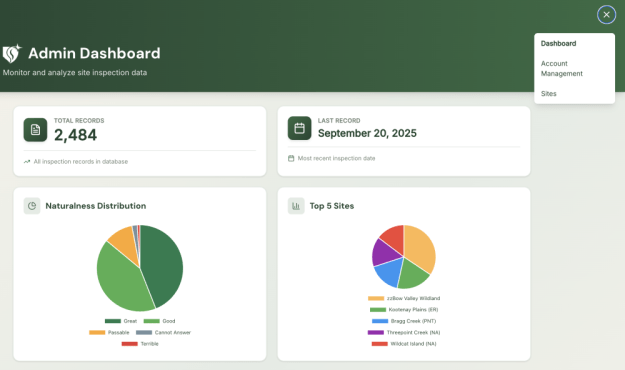Click the 'Wildcat Island (NA)' legend label
The width and height of the screenshot is (625, 370).
pos(413,344)
